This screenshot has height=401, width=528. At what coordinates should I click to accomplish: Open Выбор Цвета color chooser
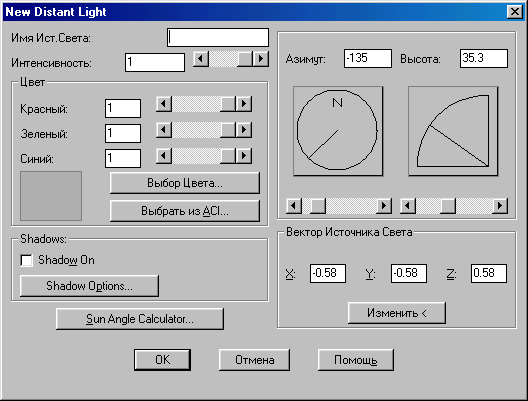coord(185,183)
